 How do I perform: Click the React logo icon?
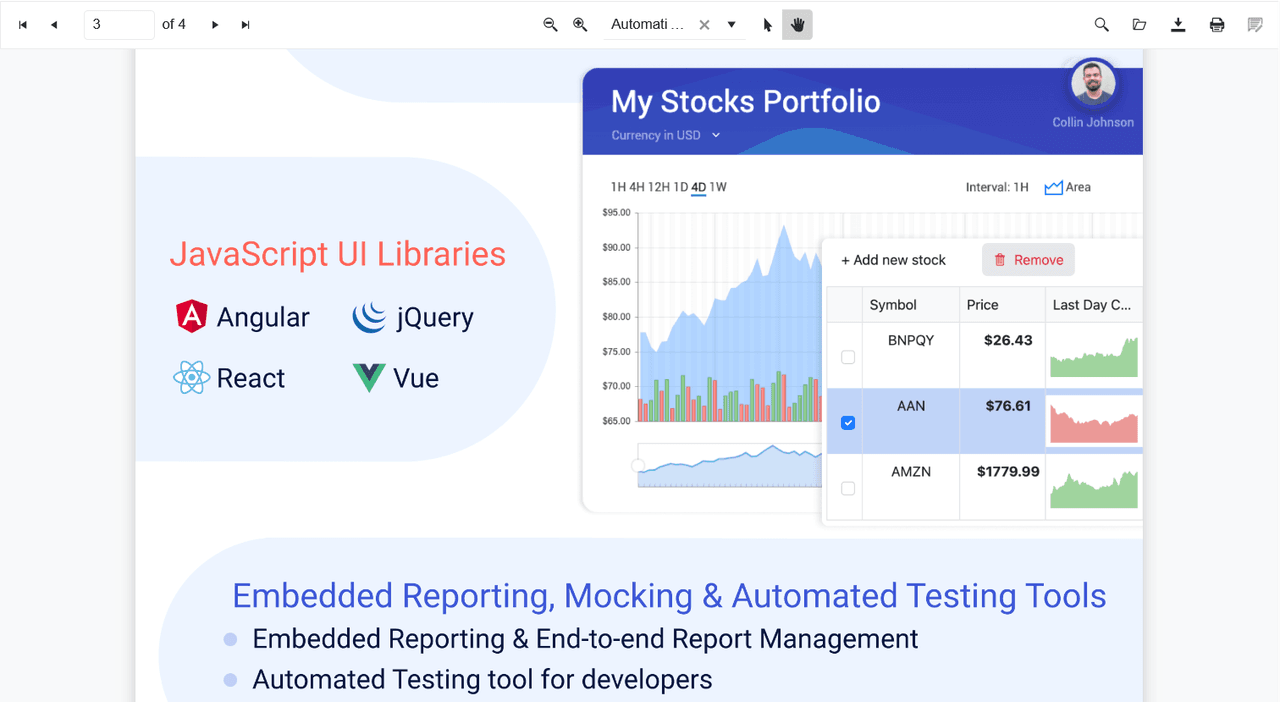pyautogui.click(x=191, y=378)
